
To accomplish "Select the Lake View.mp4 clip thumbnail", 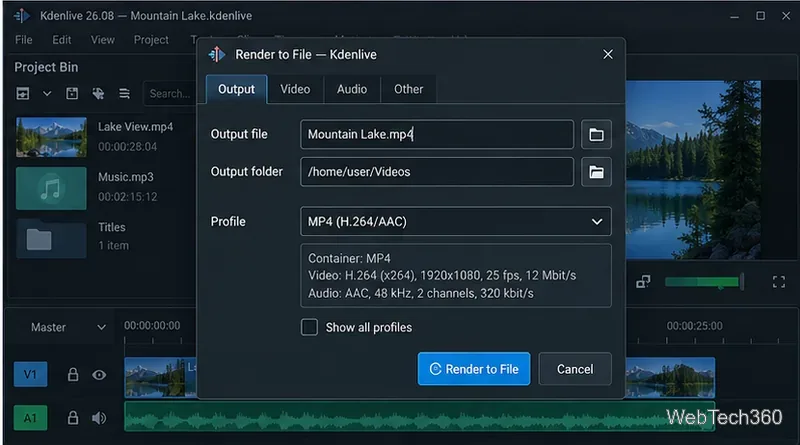I will (x=51, y=137).
